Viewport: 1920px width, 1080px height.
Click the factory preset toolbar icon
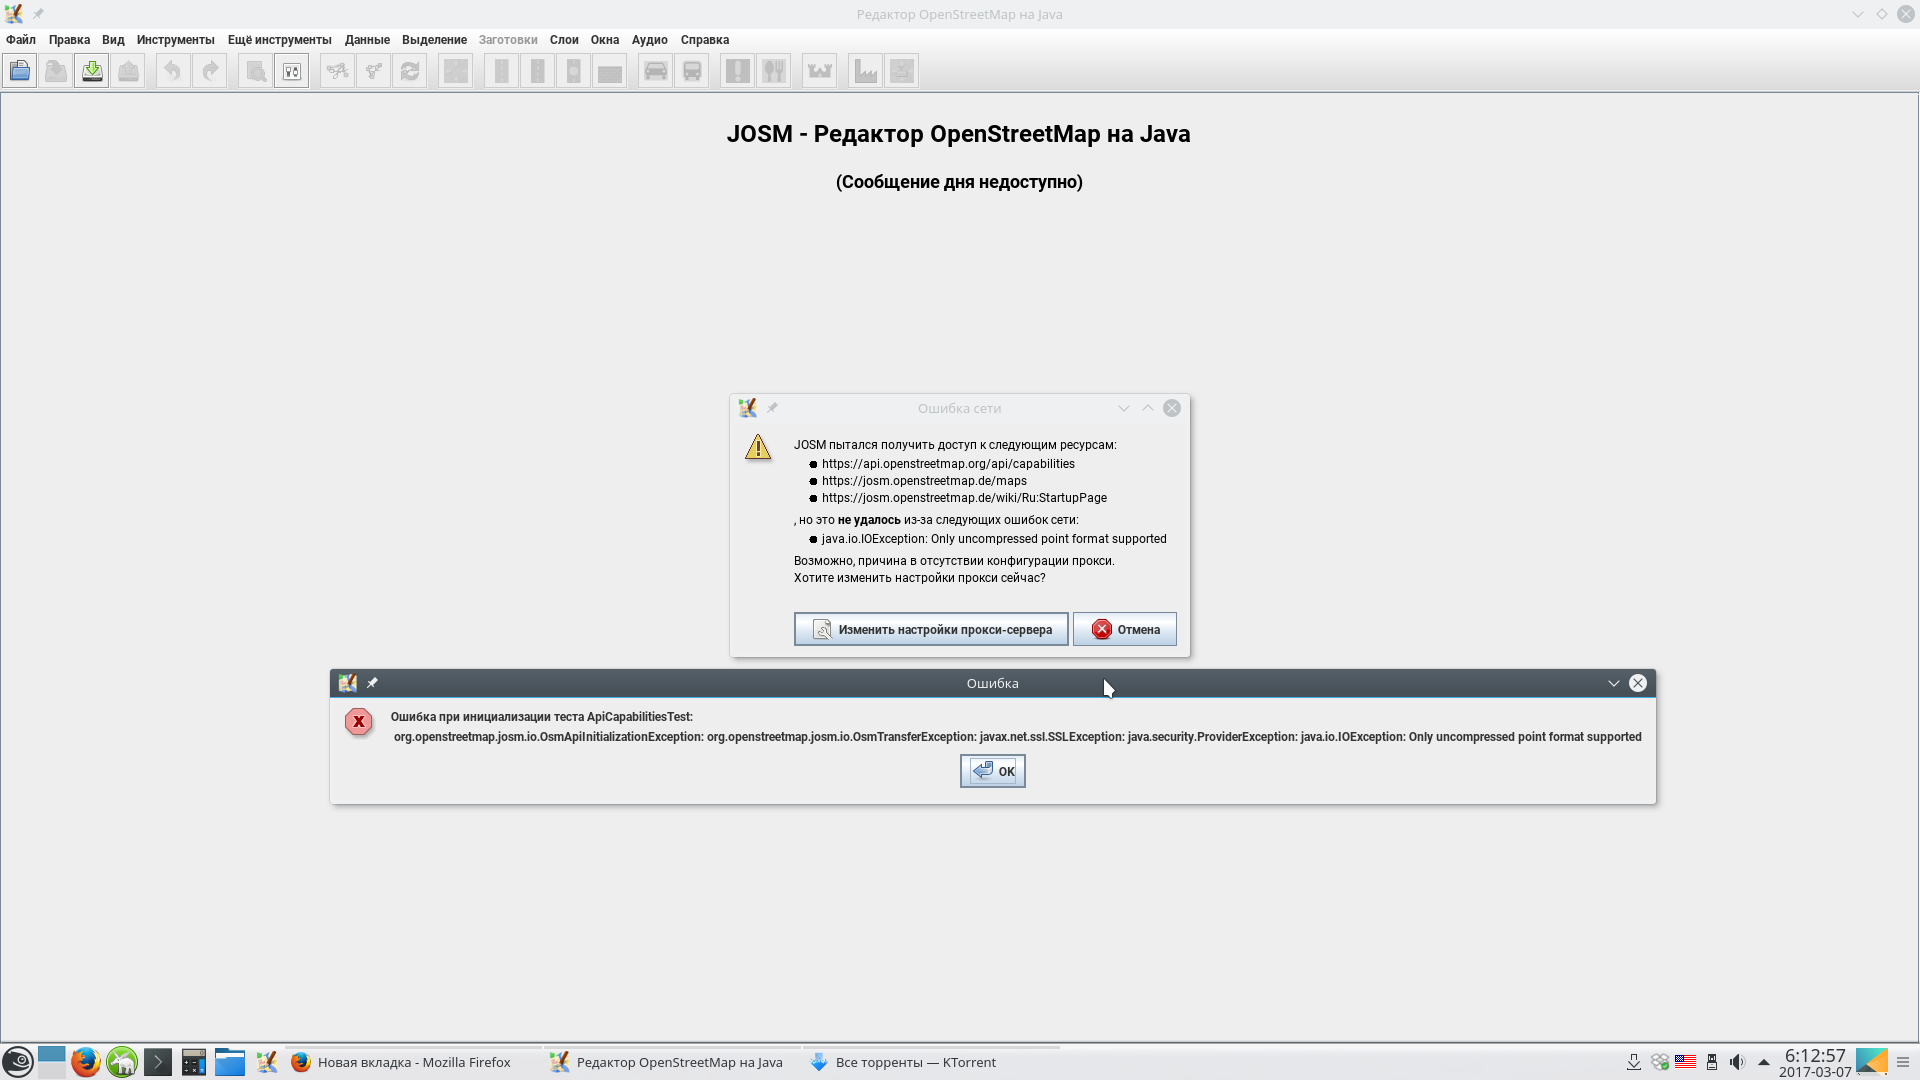pyautogui.click(x=866, y=71)
